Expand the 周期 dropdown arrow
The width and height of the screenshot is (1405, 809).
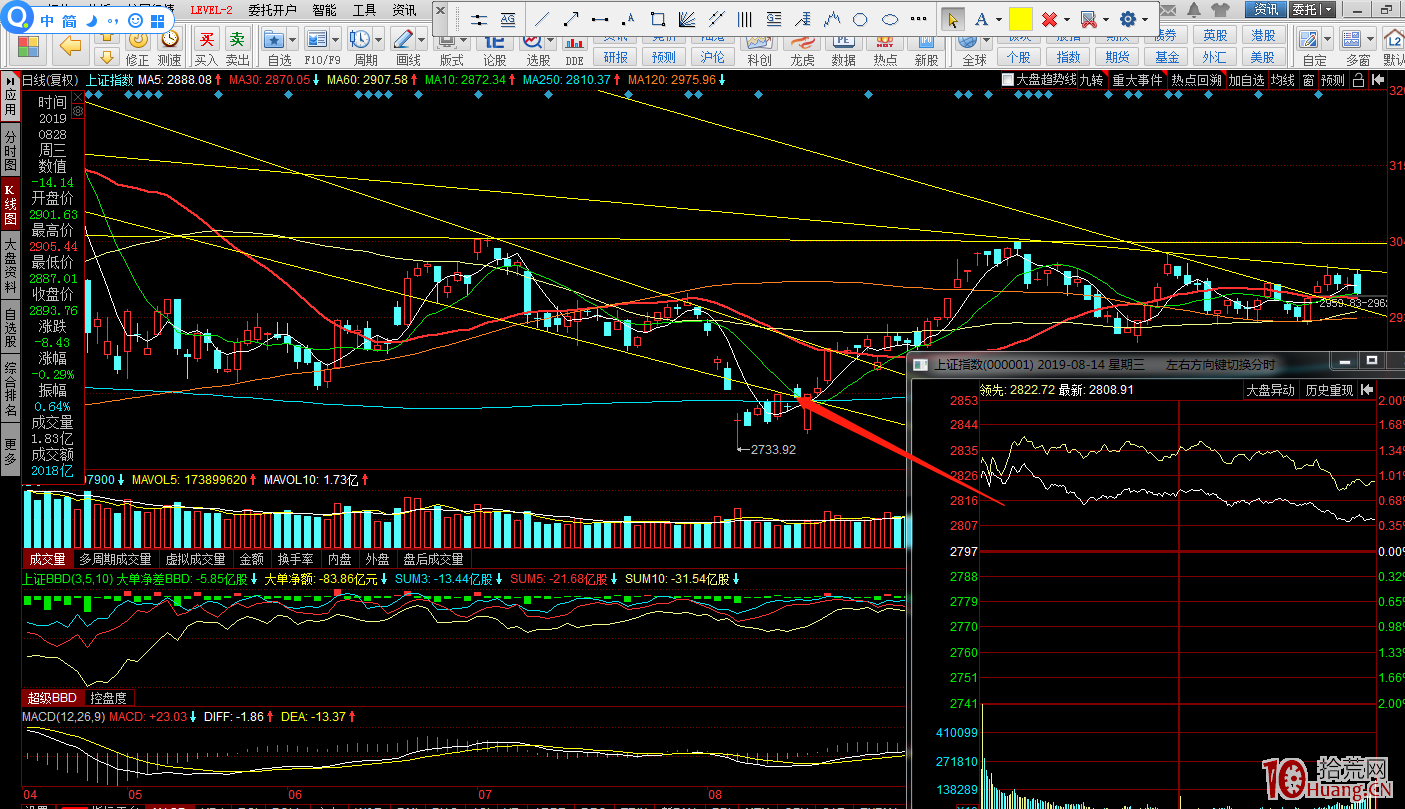[x=378, y=39]
